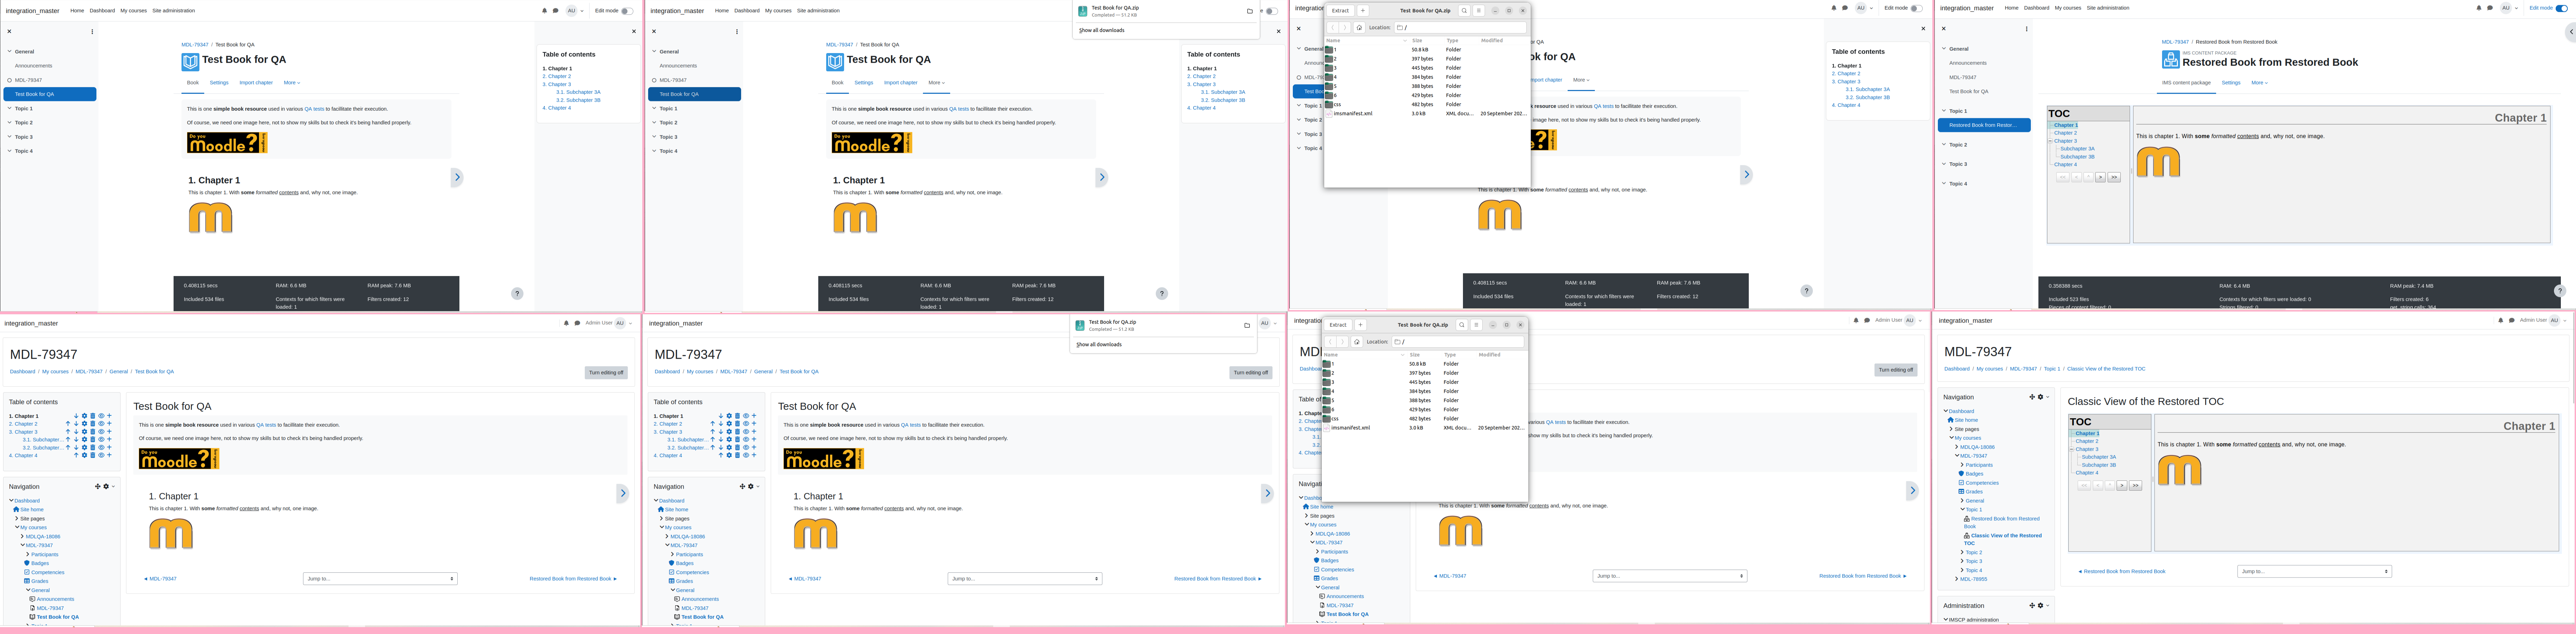Image resolution: width=2576 pixels, height=634 pixels.
Task: Select IMS content package tab on Restored Book page
Action: click(x=2186, y=83)
